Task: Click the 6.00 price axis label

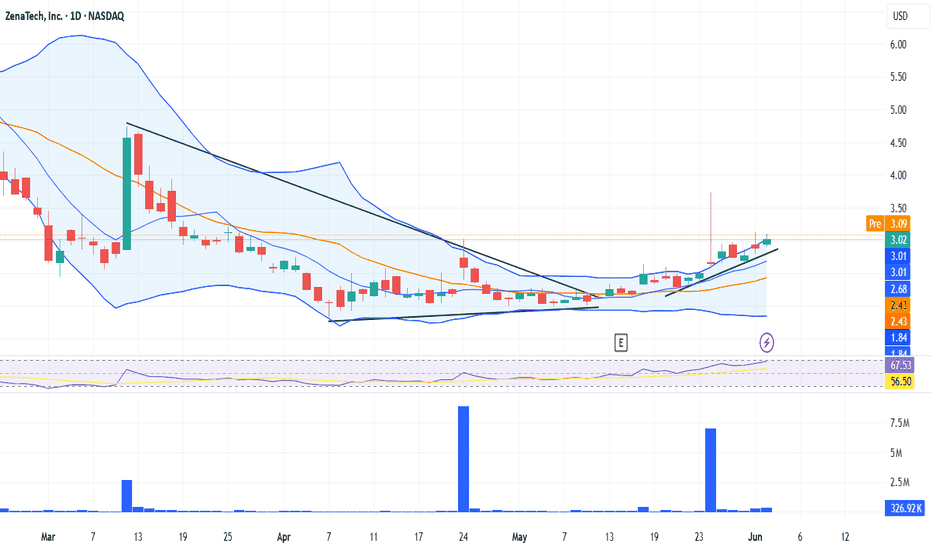Action: [898, 45]
